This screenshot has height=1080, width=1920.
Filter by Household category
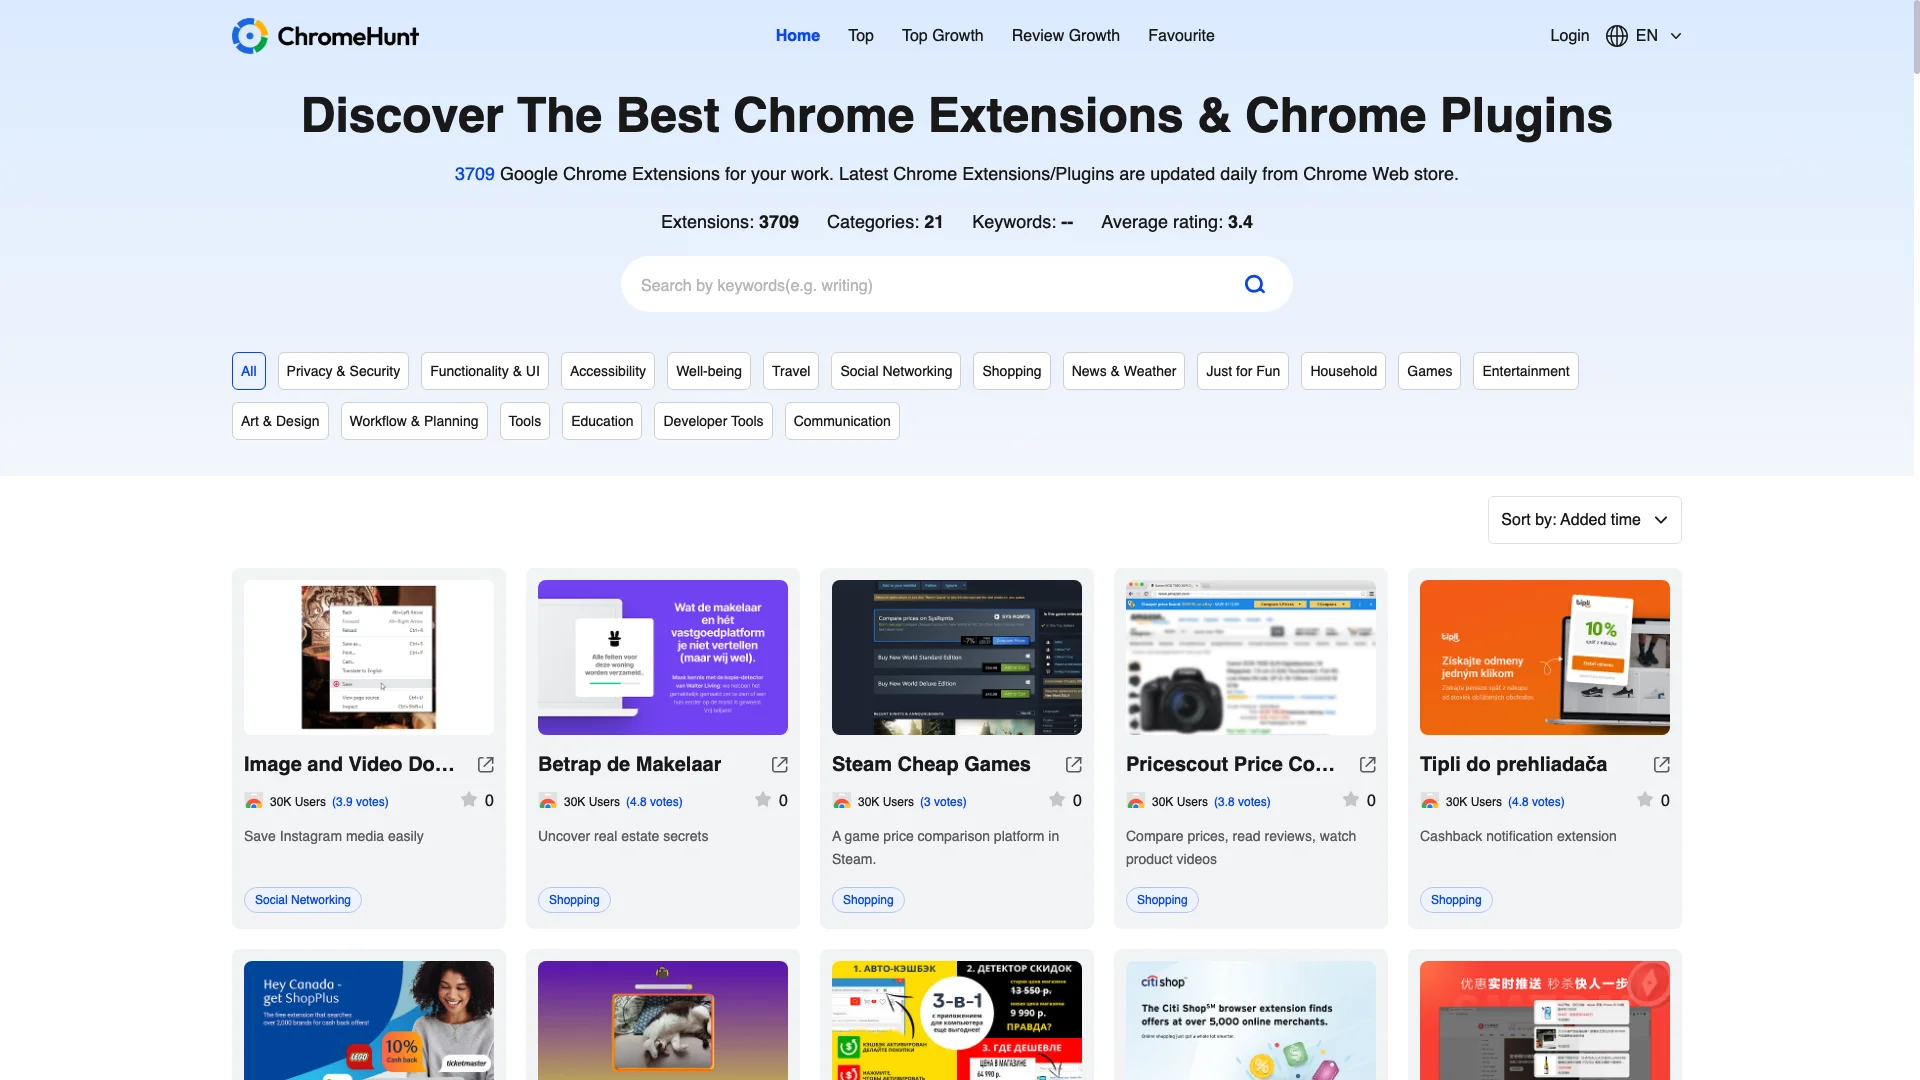[x=1343, y=371]
